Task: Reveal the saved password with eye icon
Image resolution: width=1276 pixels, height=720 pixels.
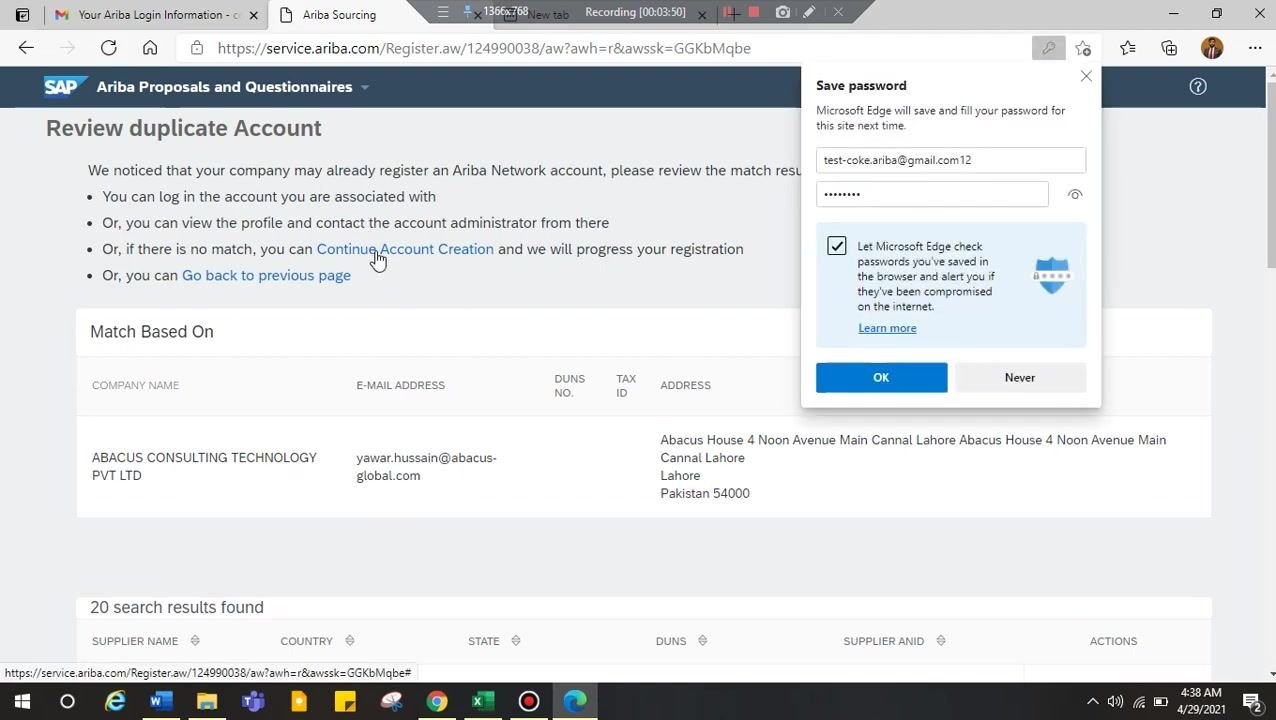Action: click(x=1075, y=194)
